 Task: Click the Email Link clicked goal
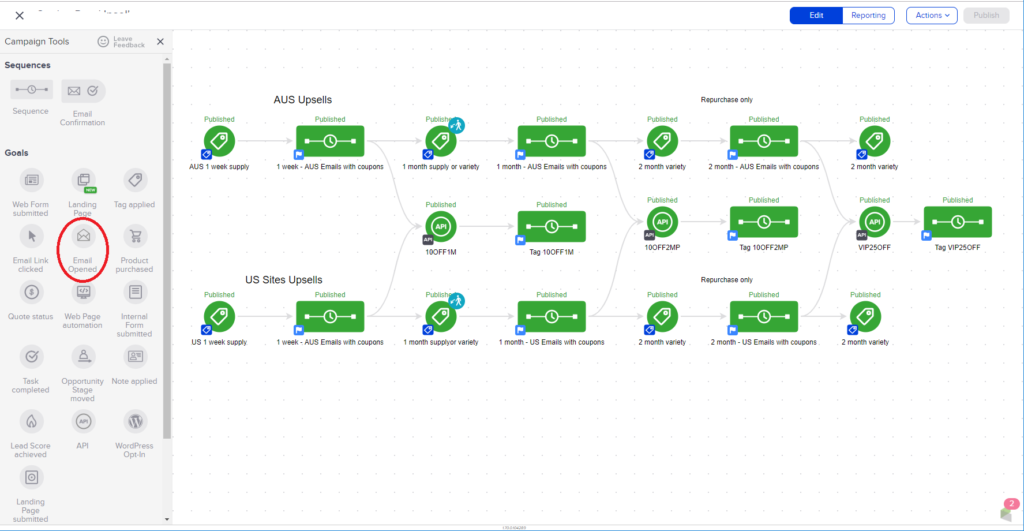click(31, 236)
